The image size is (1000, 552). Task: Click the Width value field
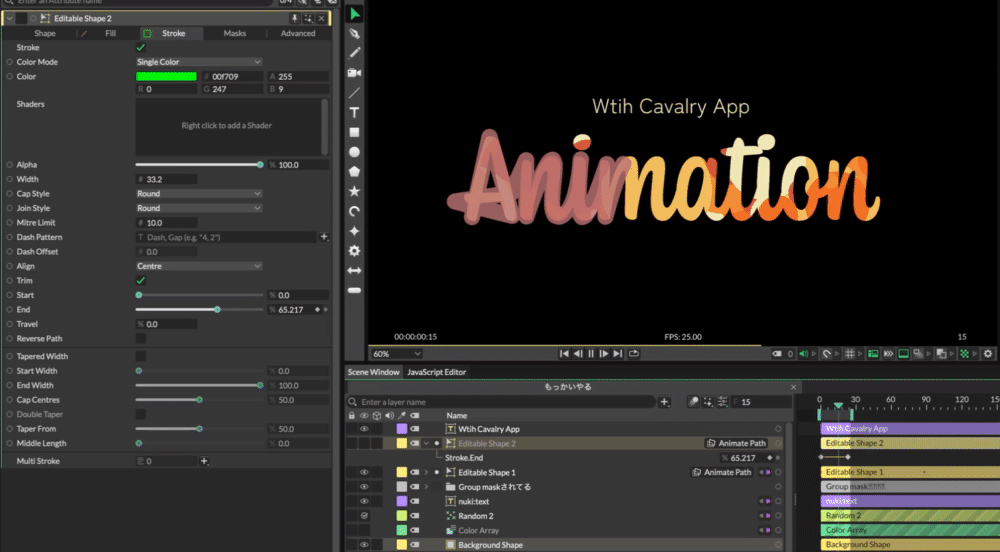pyautogui.click(x=166, y=179)
